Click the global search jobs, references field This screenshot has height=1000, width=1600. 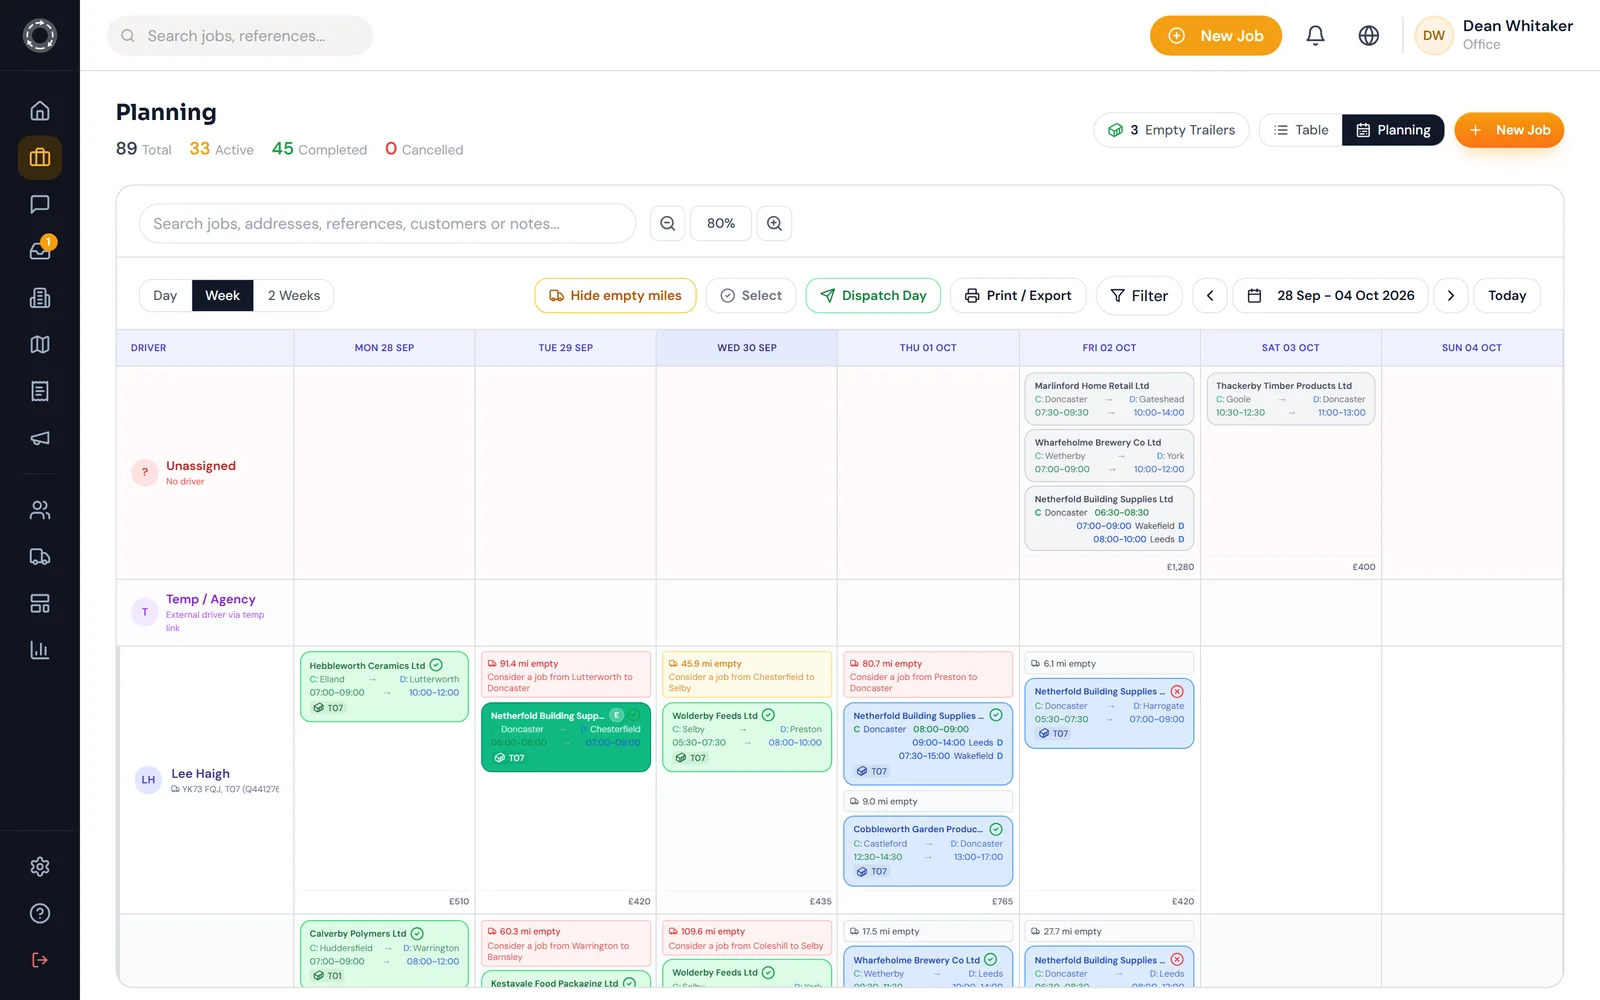[240, 36]
